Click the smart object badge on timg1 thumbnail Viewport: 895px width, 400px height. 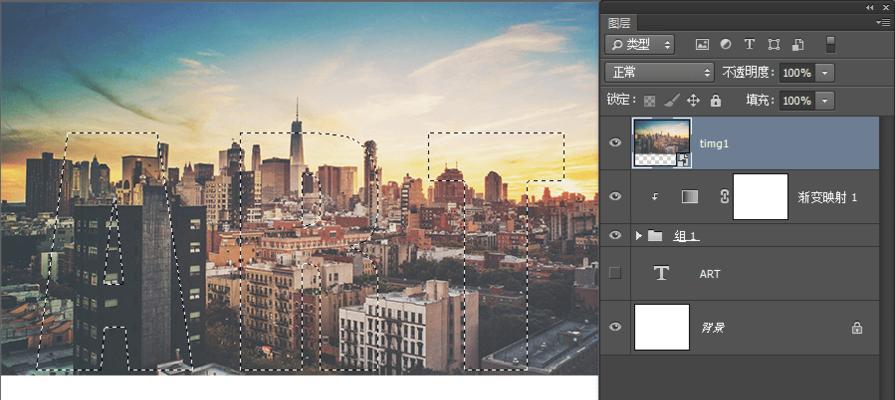click(x=684, y=160)
